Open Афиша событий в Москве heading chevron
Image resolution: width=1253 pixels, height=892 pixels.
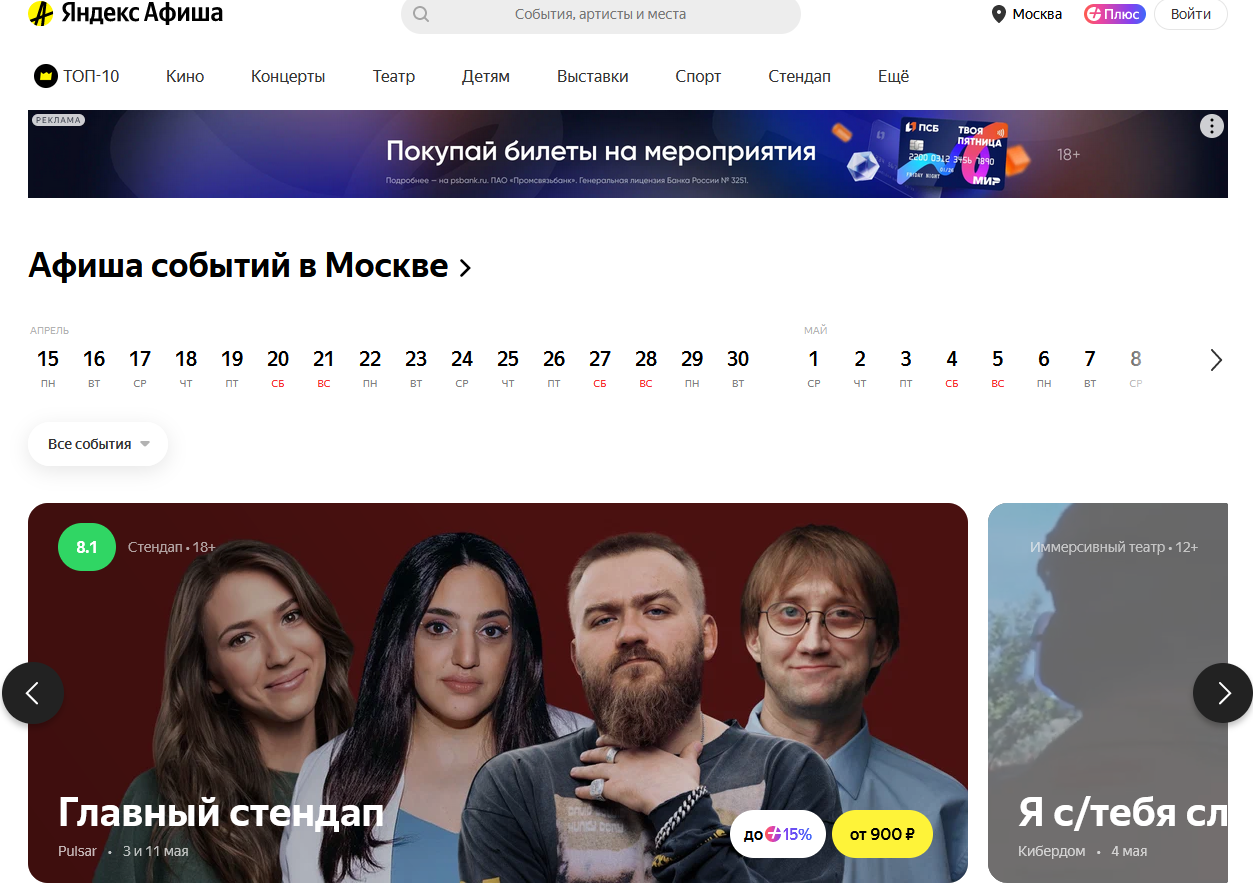coord(465,268)
